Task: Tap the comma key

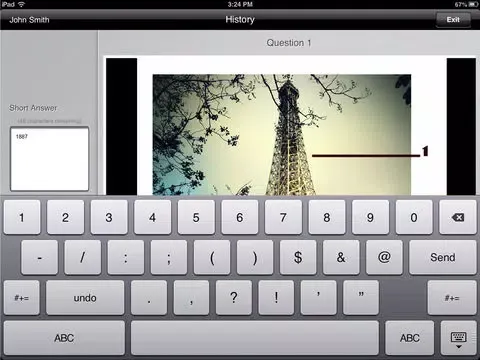Action: click(191, 298)
